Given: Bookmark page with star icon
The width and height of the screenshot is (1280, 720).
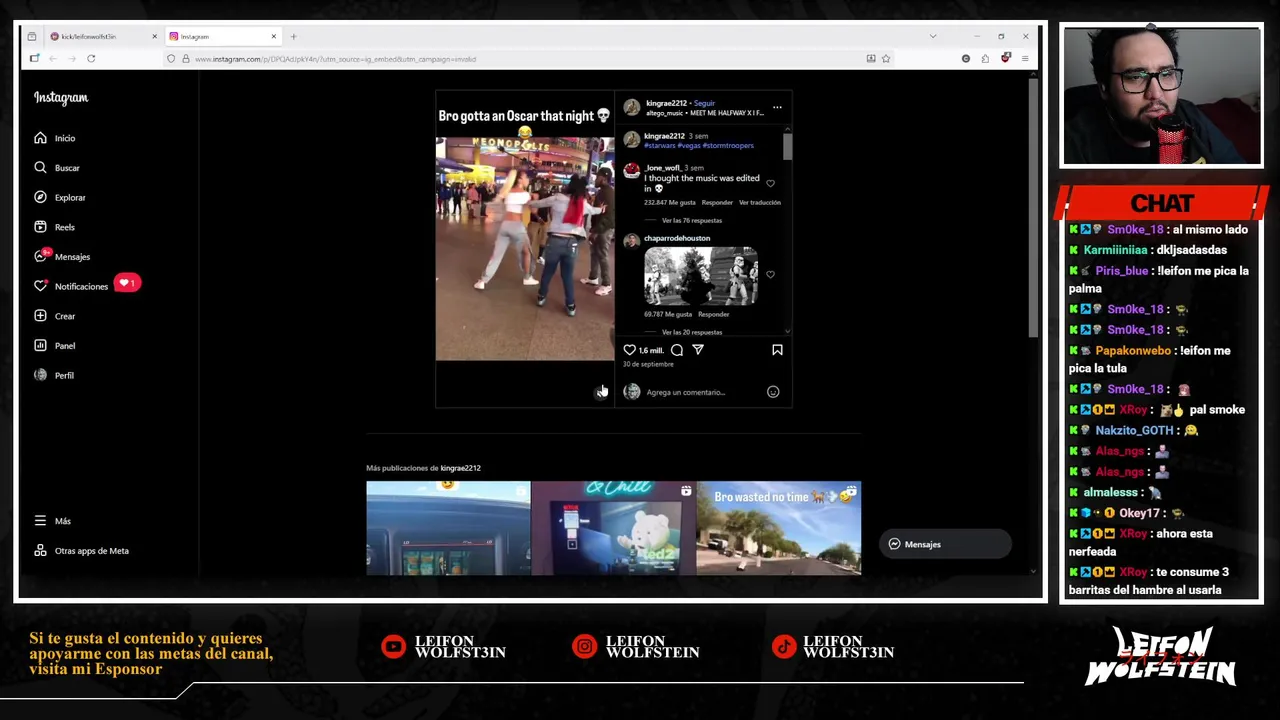Looking at the screenshot, I should pos(886,59).
